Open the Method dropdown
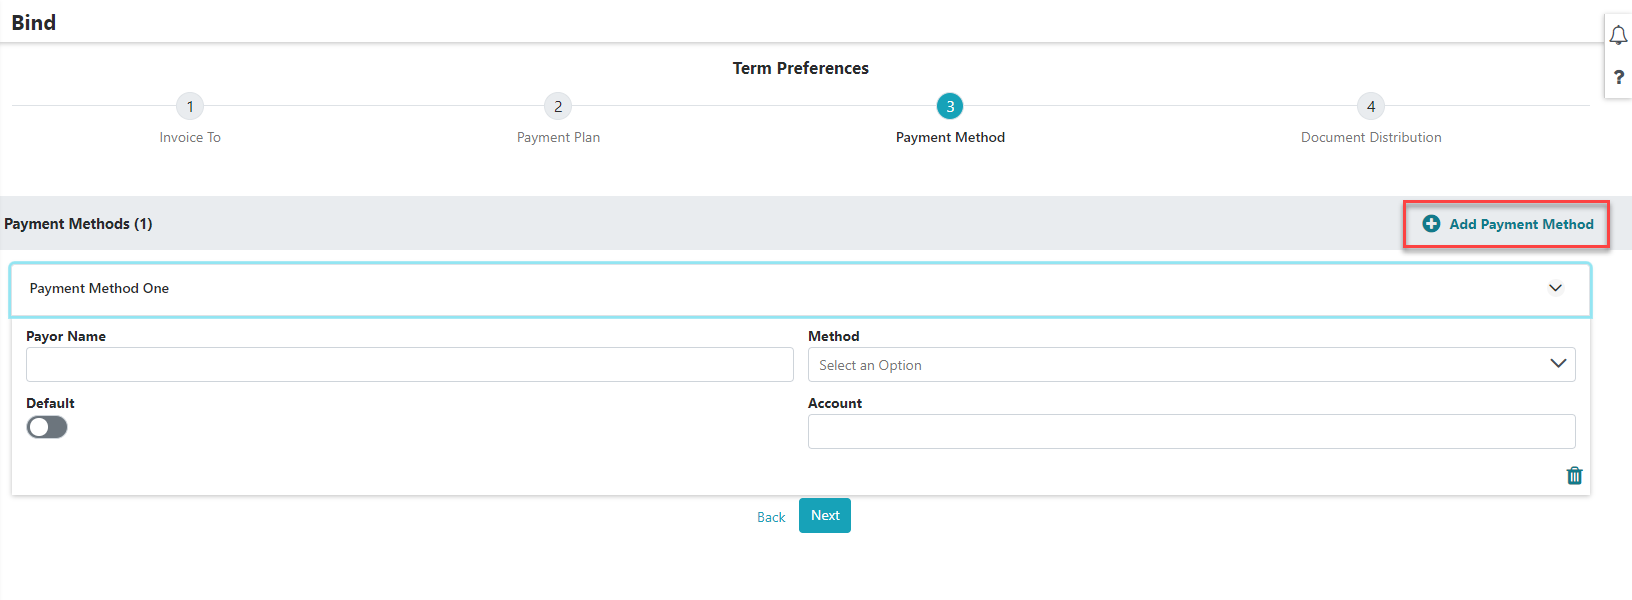 tap(1191, 365)
